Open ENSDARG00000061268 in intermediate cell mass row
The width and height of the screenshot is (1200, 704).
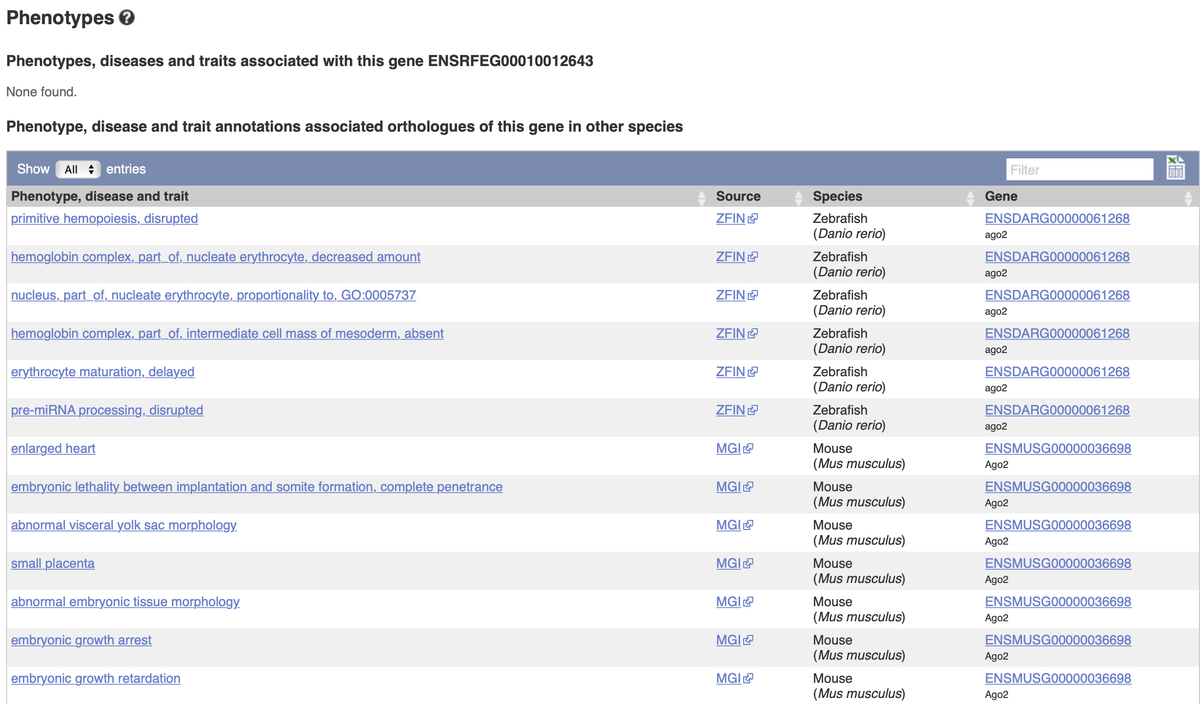click(1057, 333)
